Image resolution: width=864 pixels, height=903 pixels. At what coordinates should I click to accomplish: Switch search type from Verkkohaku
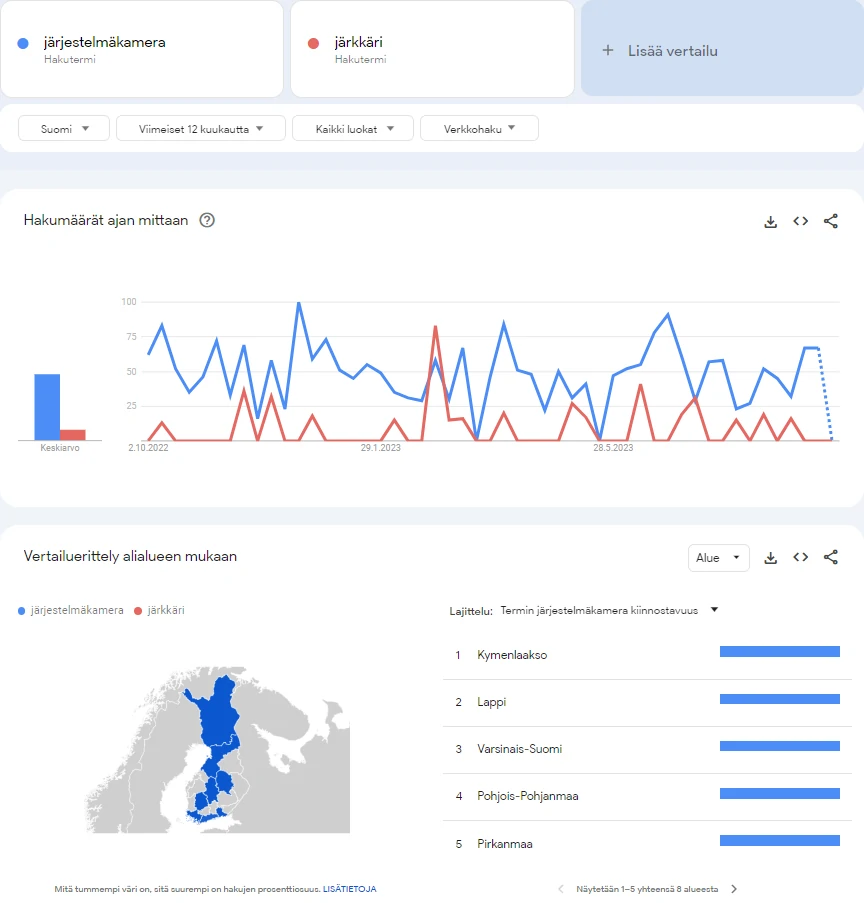(479, 128)
